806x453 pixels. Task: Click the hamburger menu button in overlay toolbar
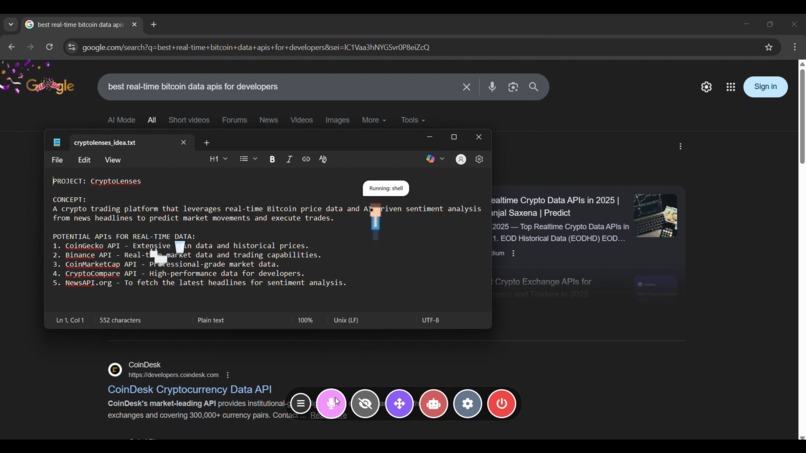pyautogui.click(x=301, y=404)
